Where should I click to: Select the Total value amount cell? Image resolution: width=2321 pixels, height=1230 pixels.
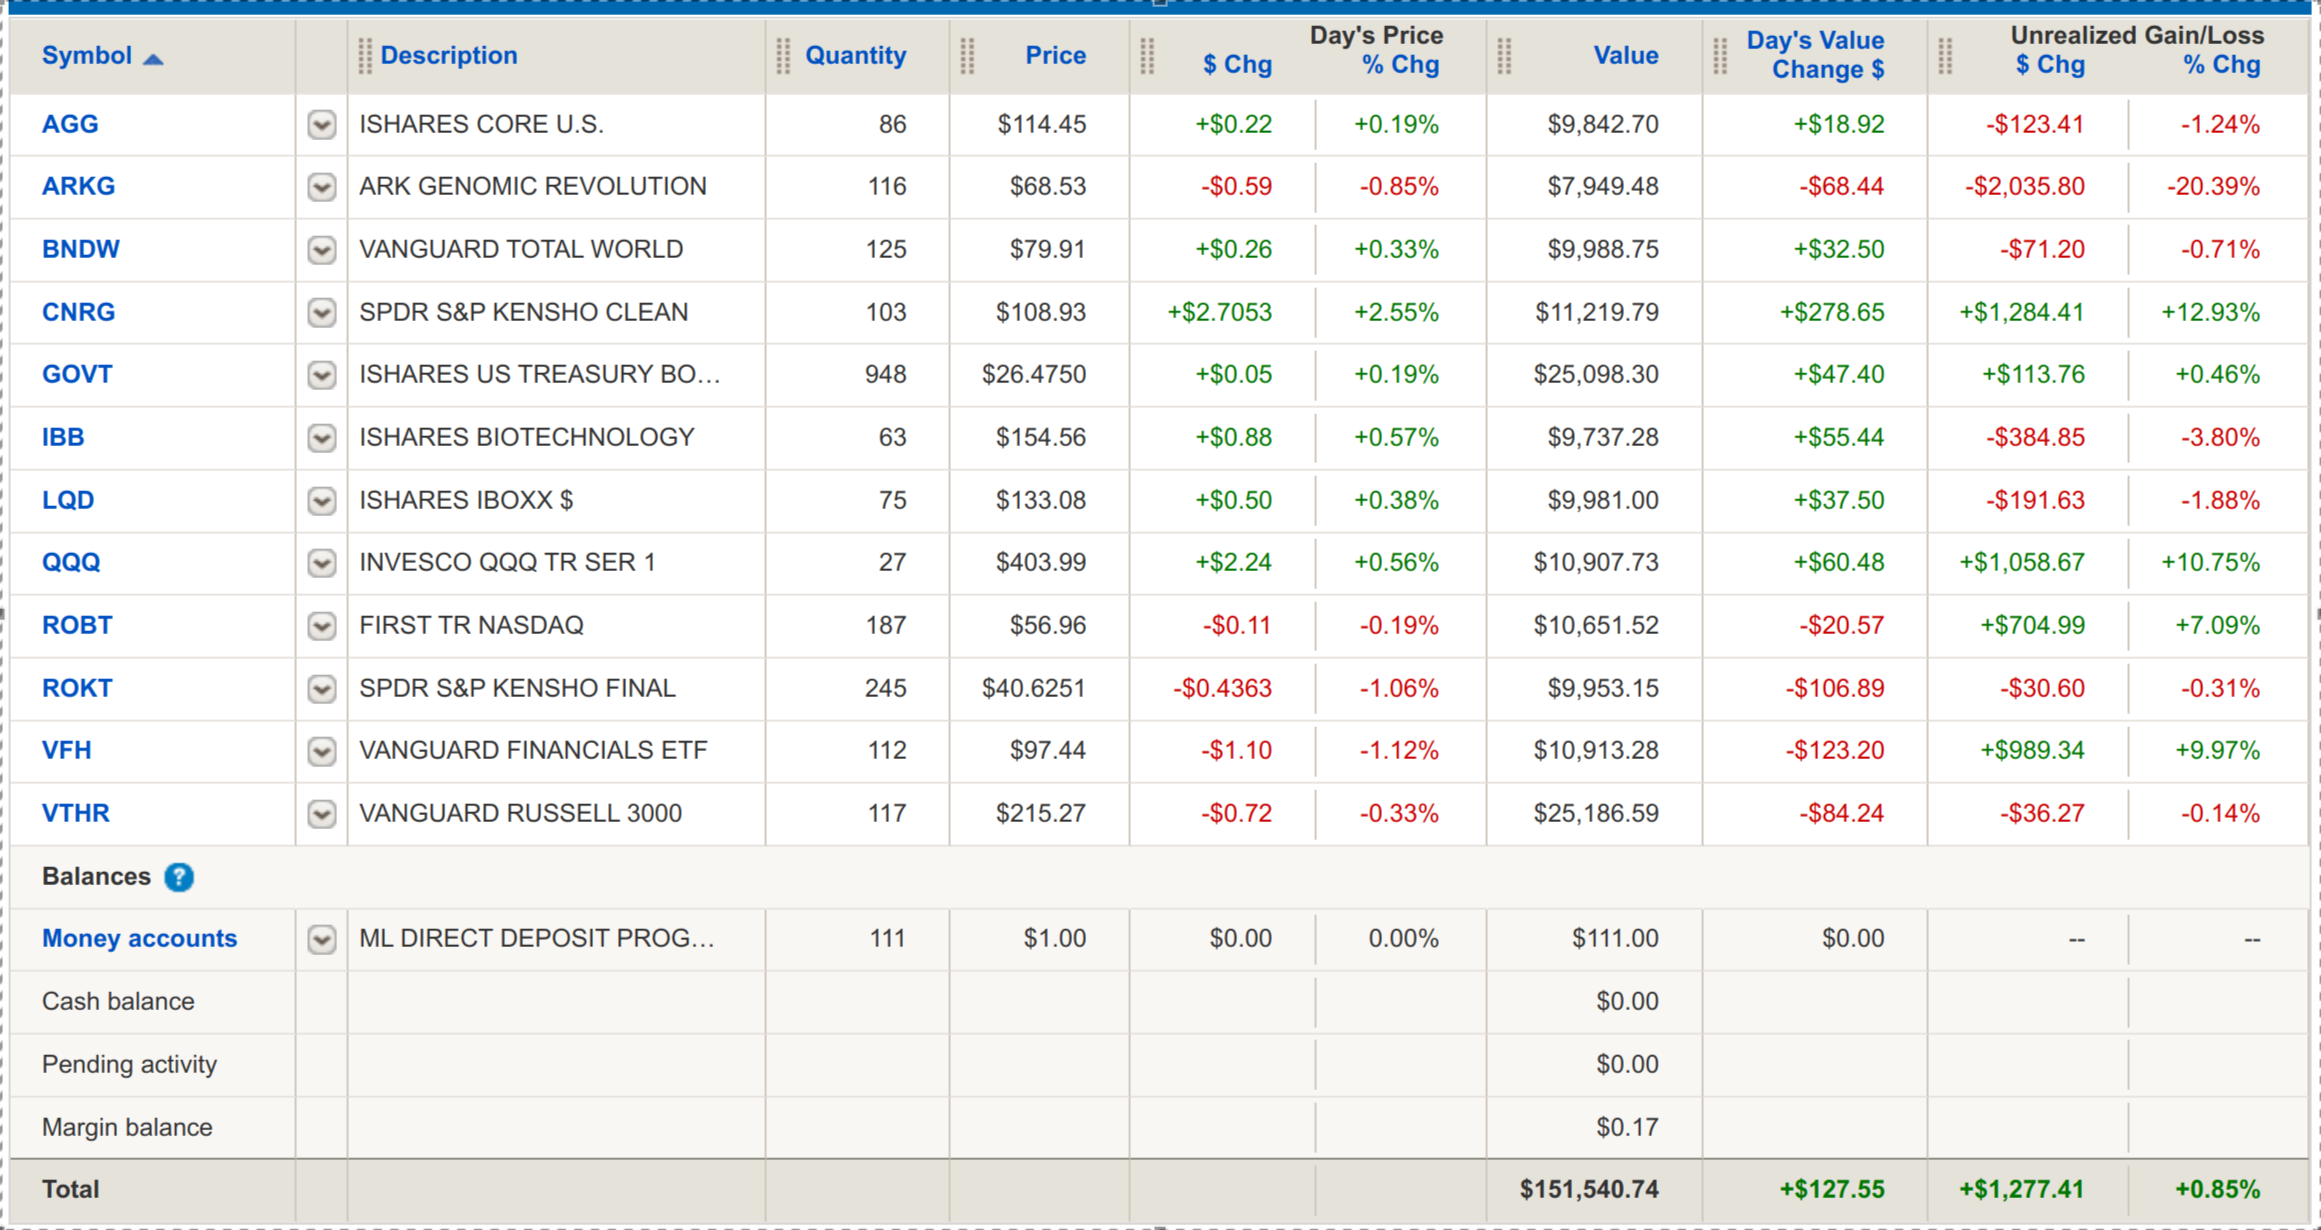1588,1189
